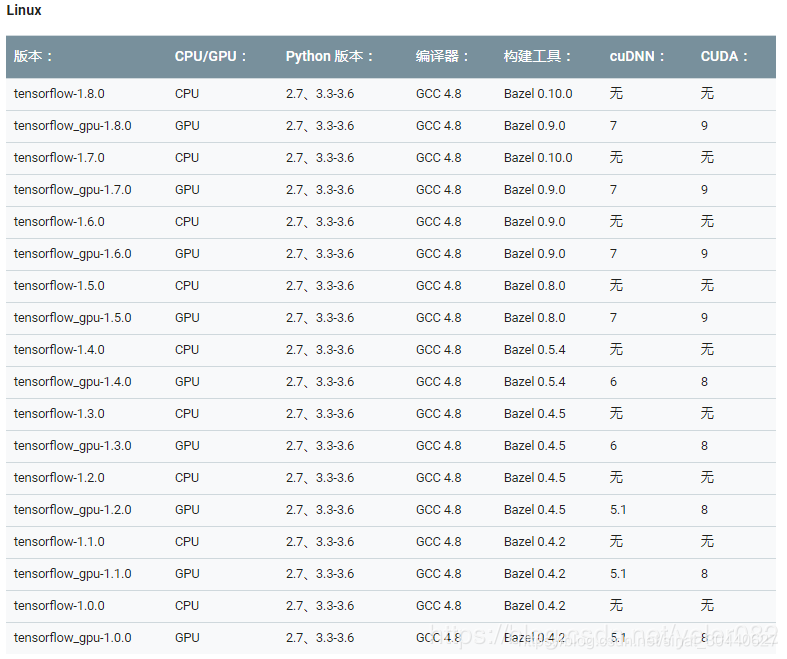Click the tensorflow_gpu-1.6.0 row name

73,254
